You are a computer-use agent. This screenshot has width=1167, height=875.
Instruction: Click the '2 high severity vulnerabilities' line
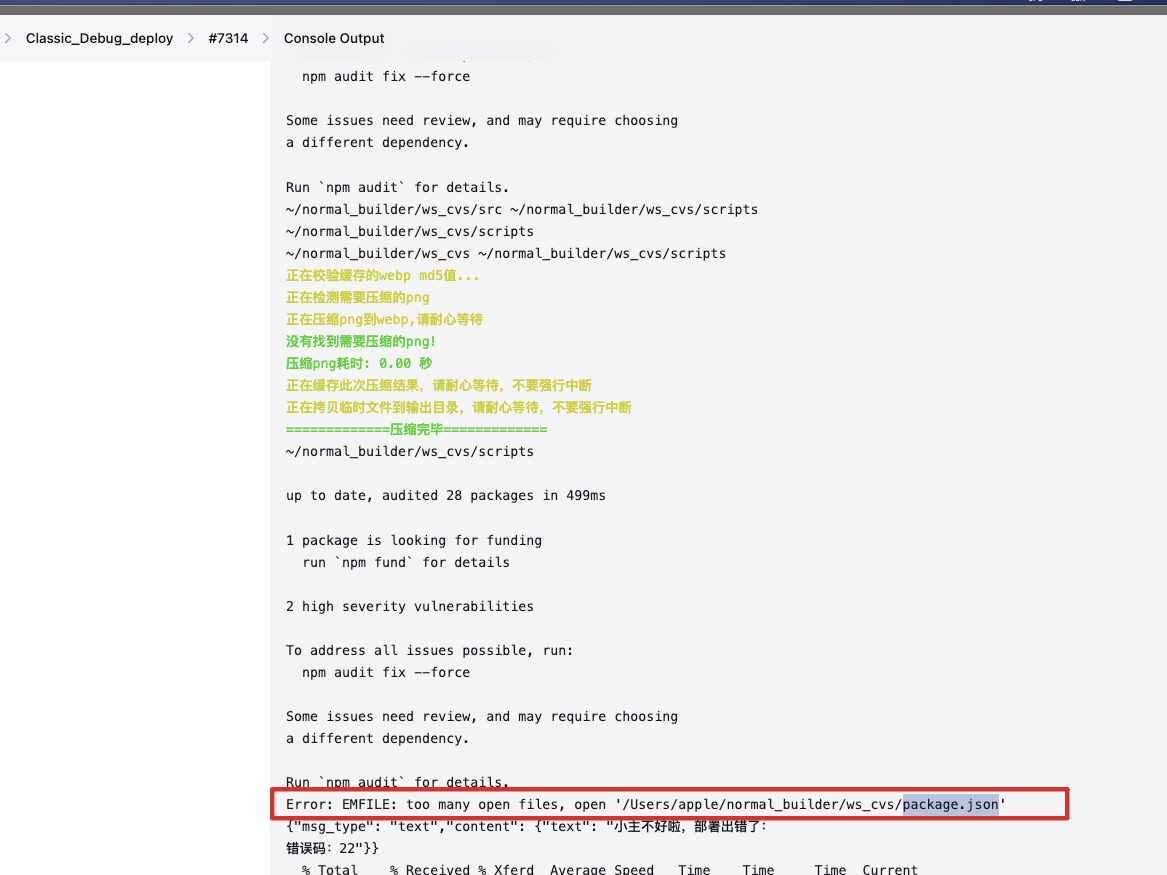[409, 606]
